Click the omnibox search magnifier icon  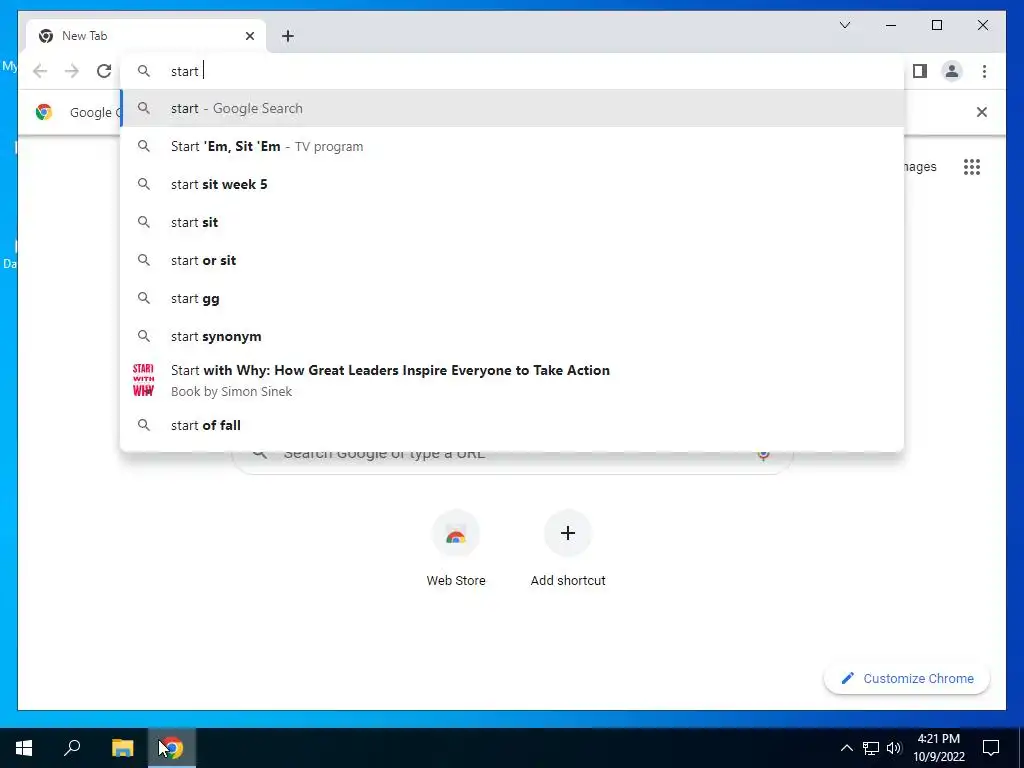tap(144, 71)
